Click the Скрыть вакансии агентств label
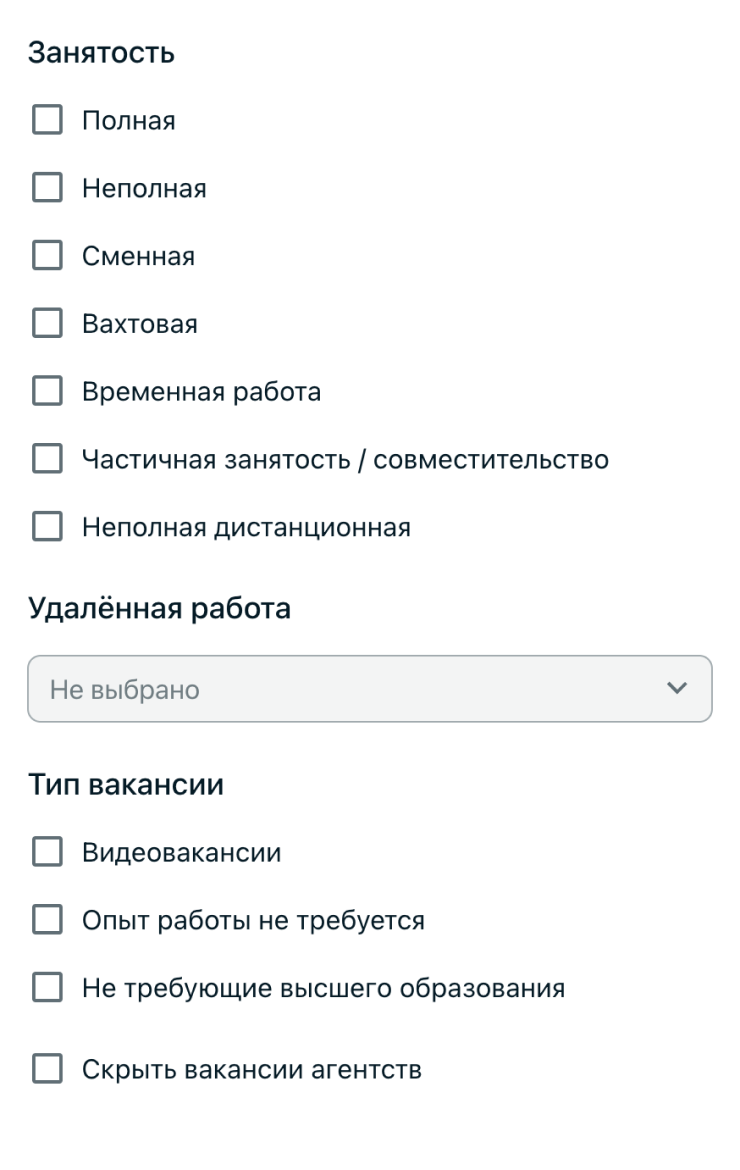Viewport: 740px width, 1170px height. 251,1069
